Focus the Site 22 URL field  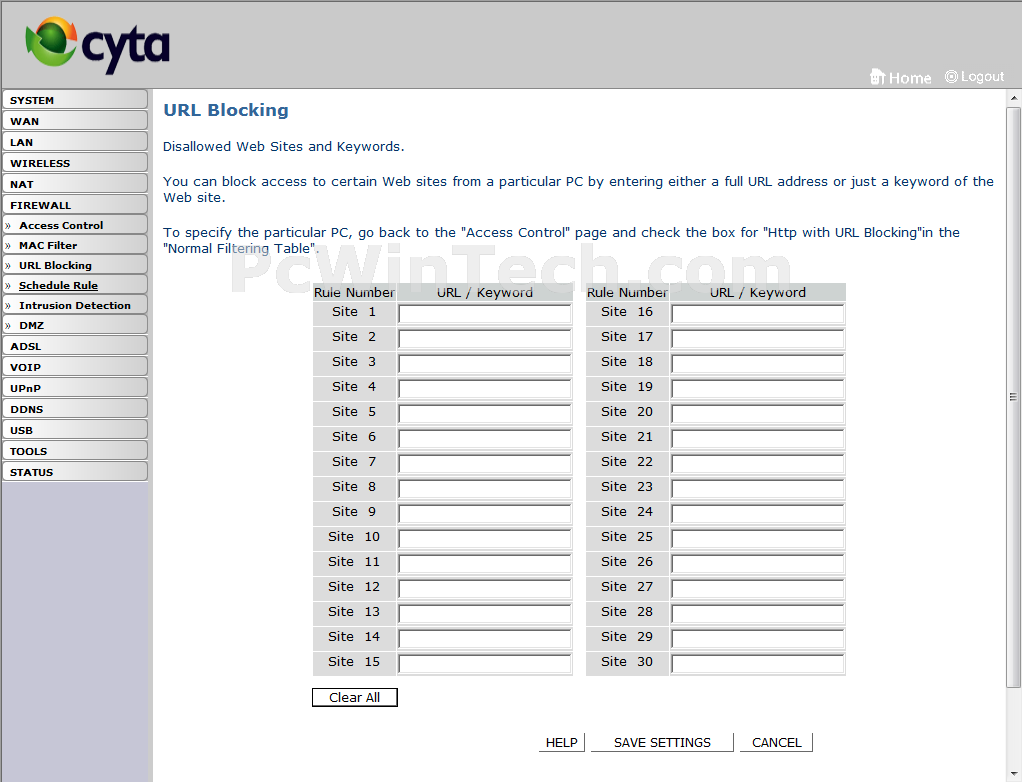click(x=758, y=465)
